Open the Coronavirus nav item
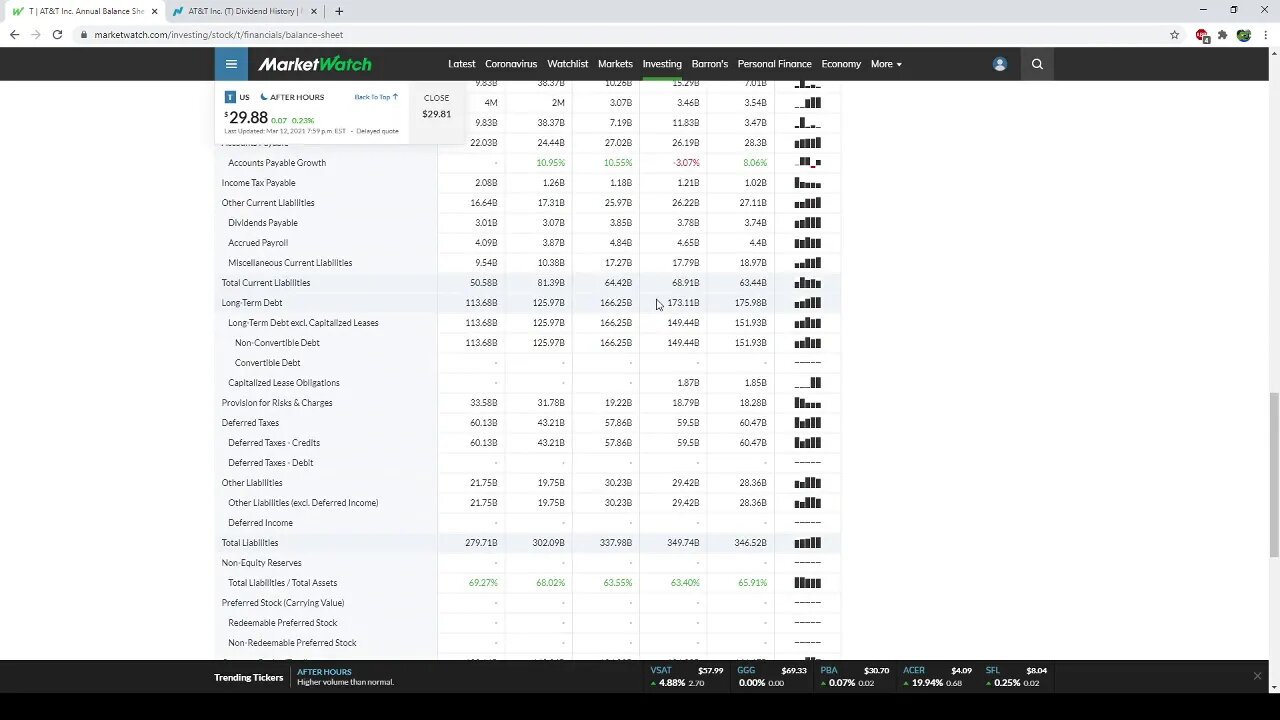Screen dimensions: 1280x720 click(x=511, y=64)
